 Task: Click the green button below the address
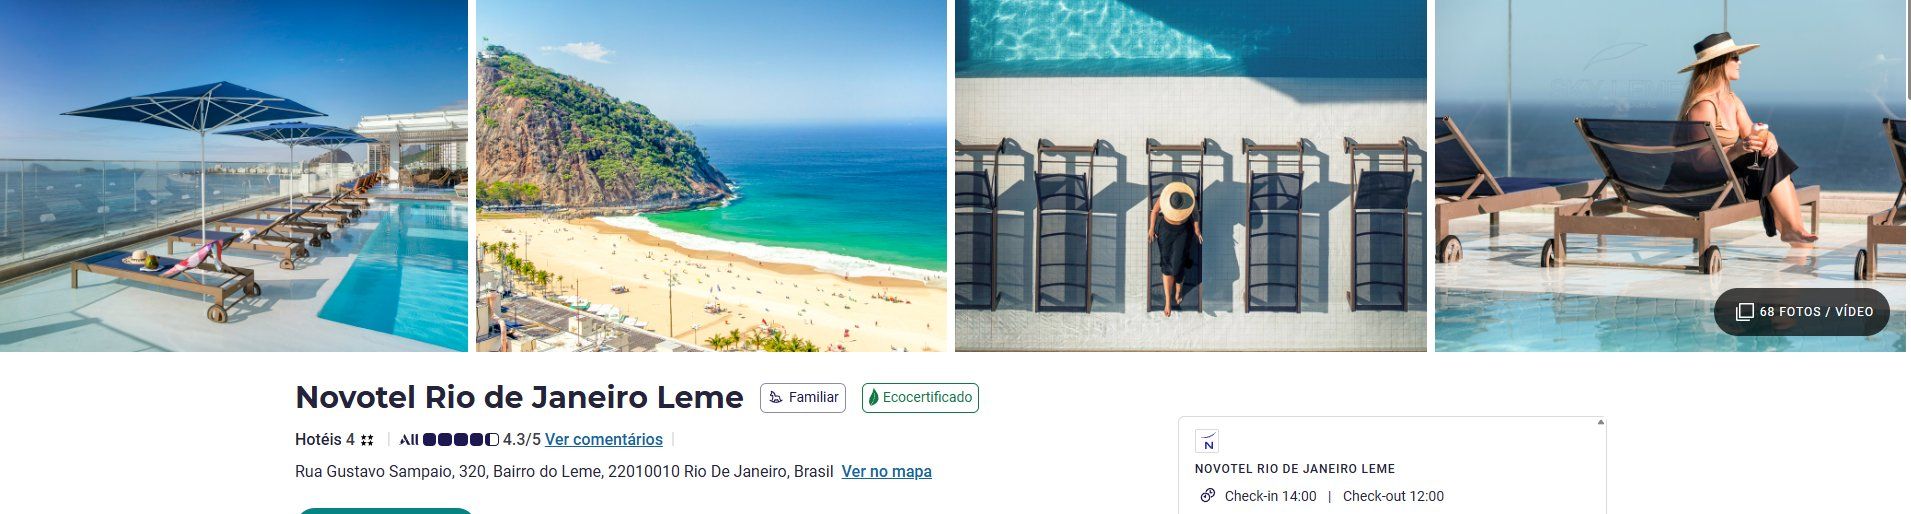(x=385, y=511)
